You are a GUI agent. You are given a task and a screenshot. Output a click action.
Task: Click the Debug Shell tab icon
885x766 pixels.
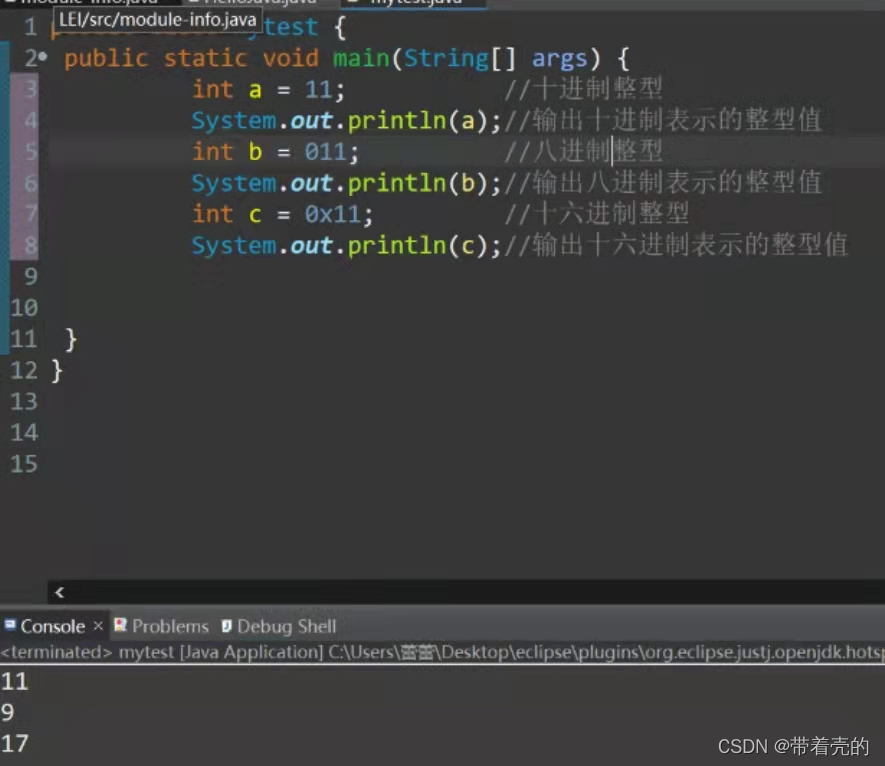226,625
